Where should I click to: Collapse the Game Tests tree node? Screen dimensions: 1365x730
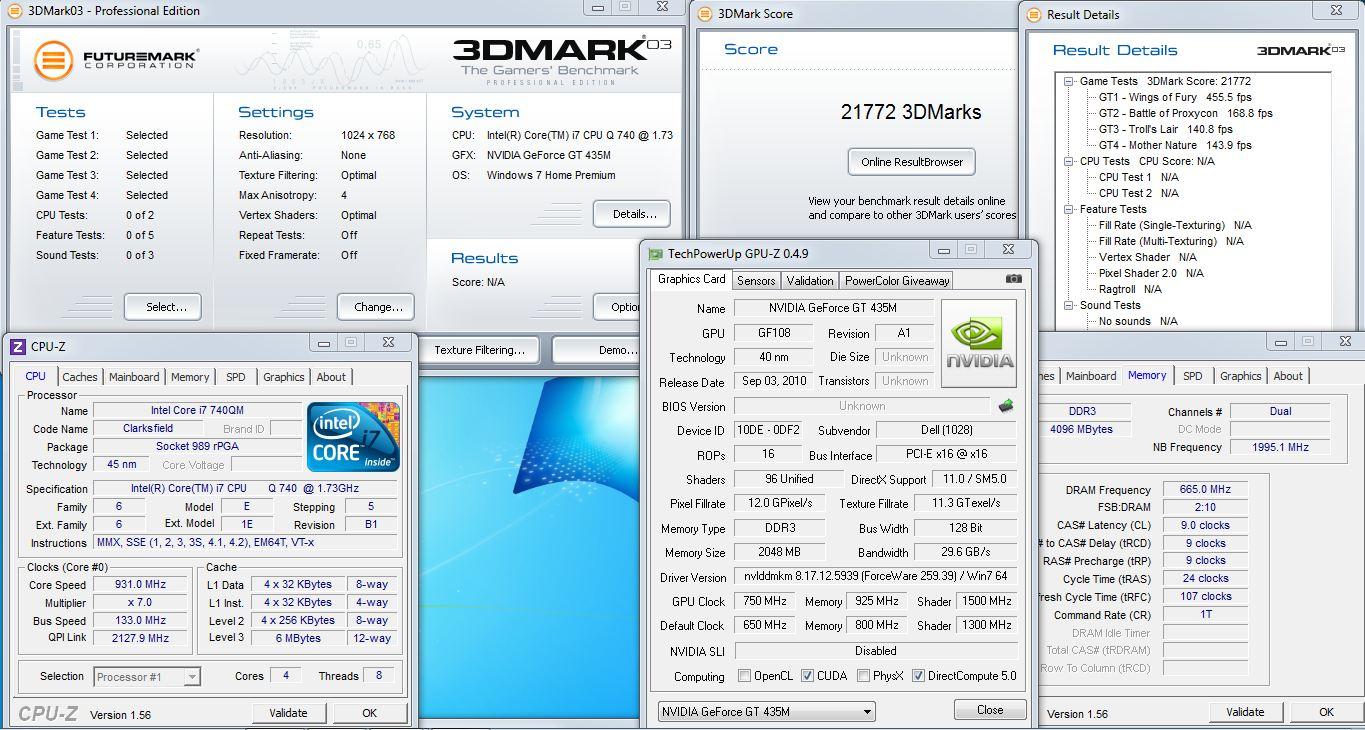click(1069, 81)
